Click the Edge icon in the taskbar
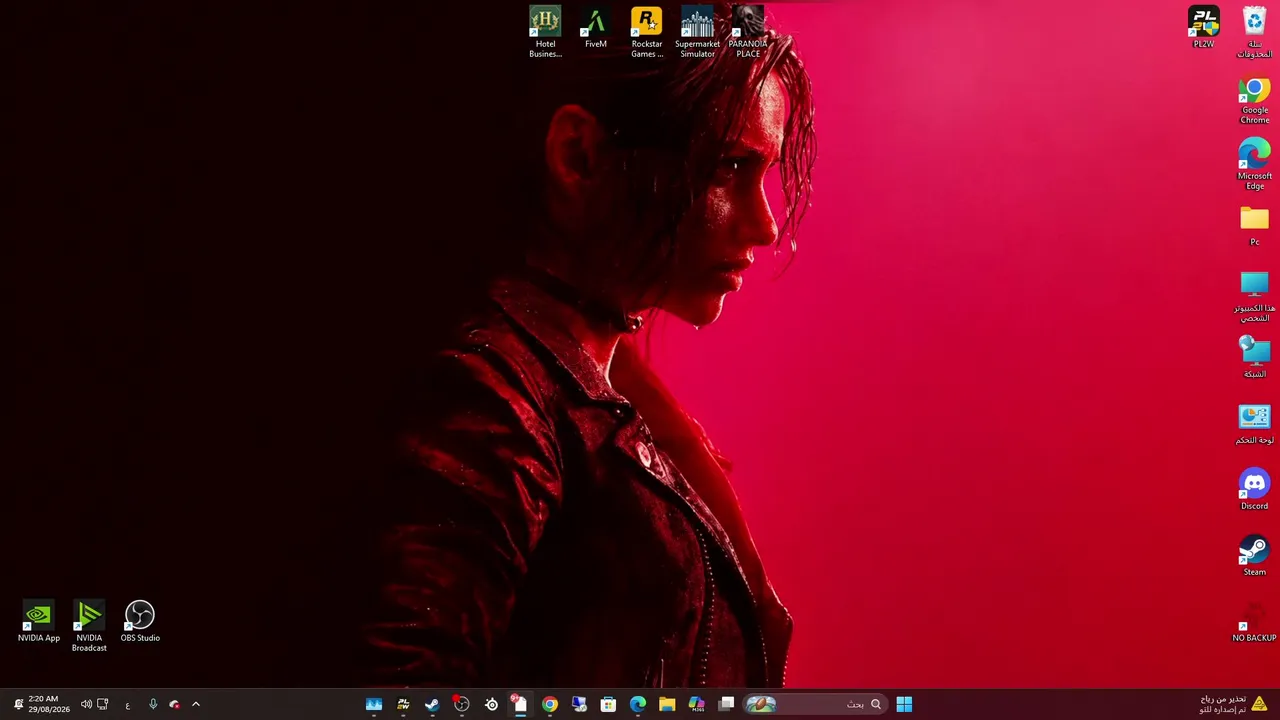The height and width of the screenshot is (720, 1280). point(637,704)
